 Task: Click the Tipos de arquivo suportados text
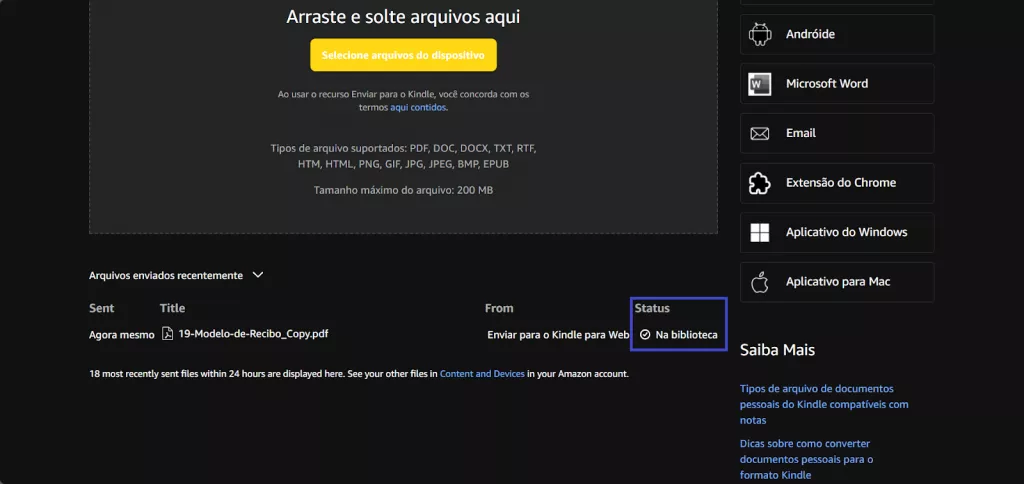tap(403, 156)
